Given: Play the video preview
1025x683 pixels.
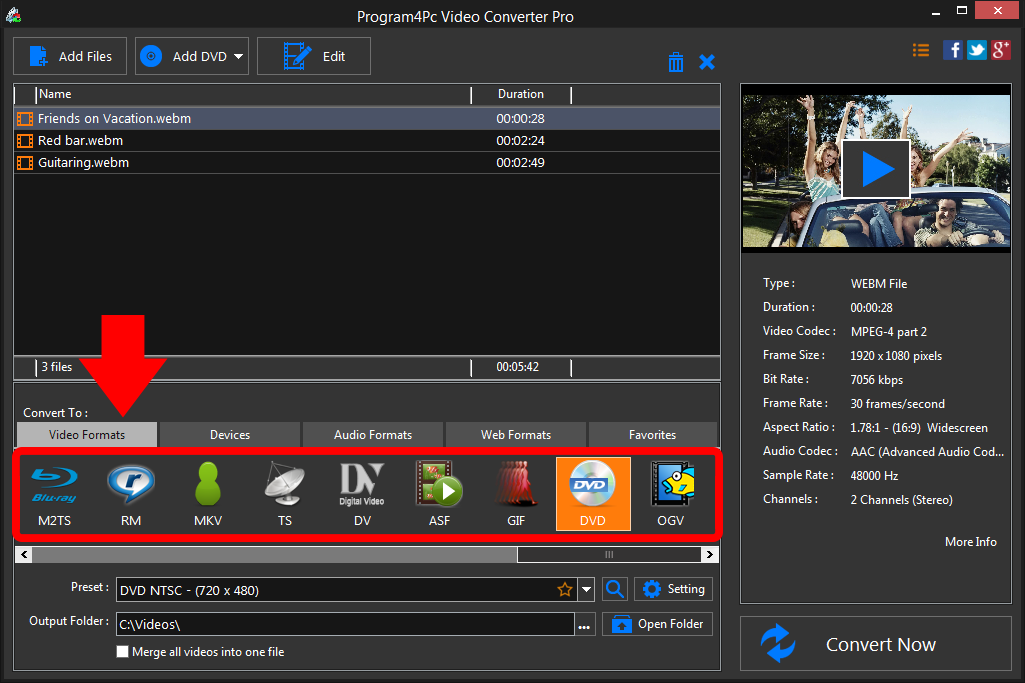Looking at the screenshot, I should 875,168.
